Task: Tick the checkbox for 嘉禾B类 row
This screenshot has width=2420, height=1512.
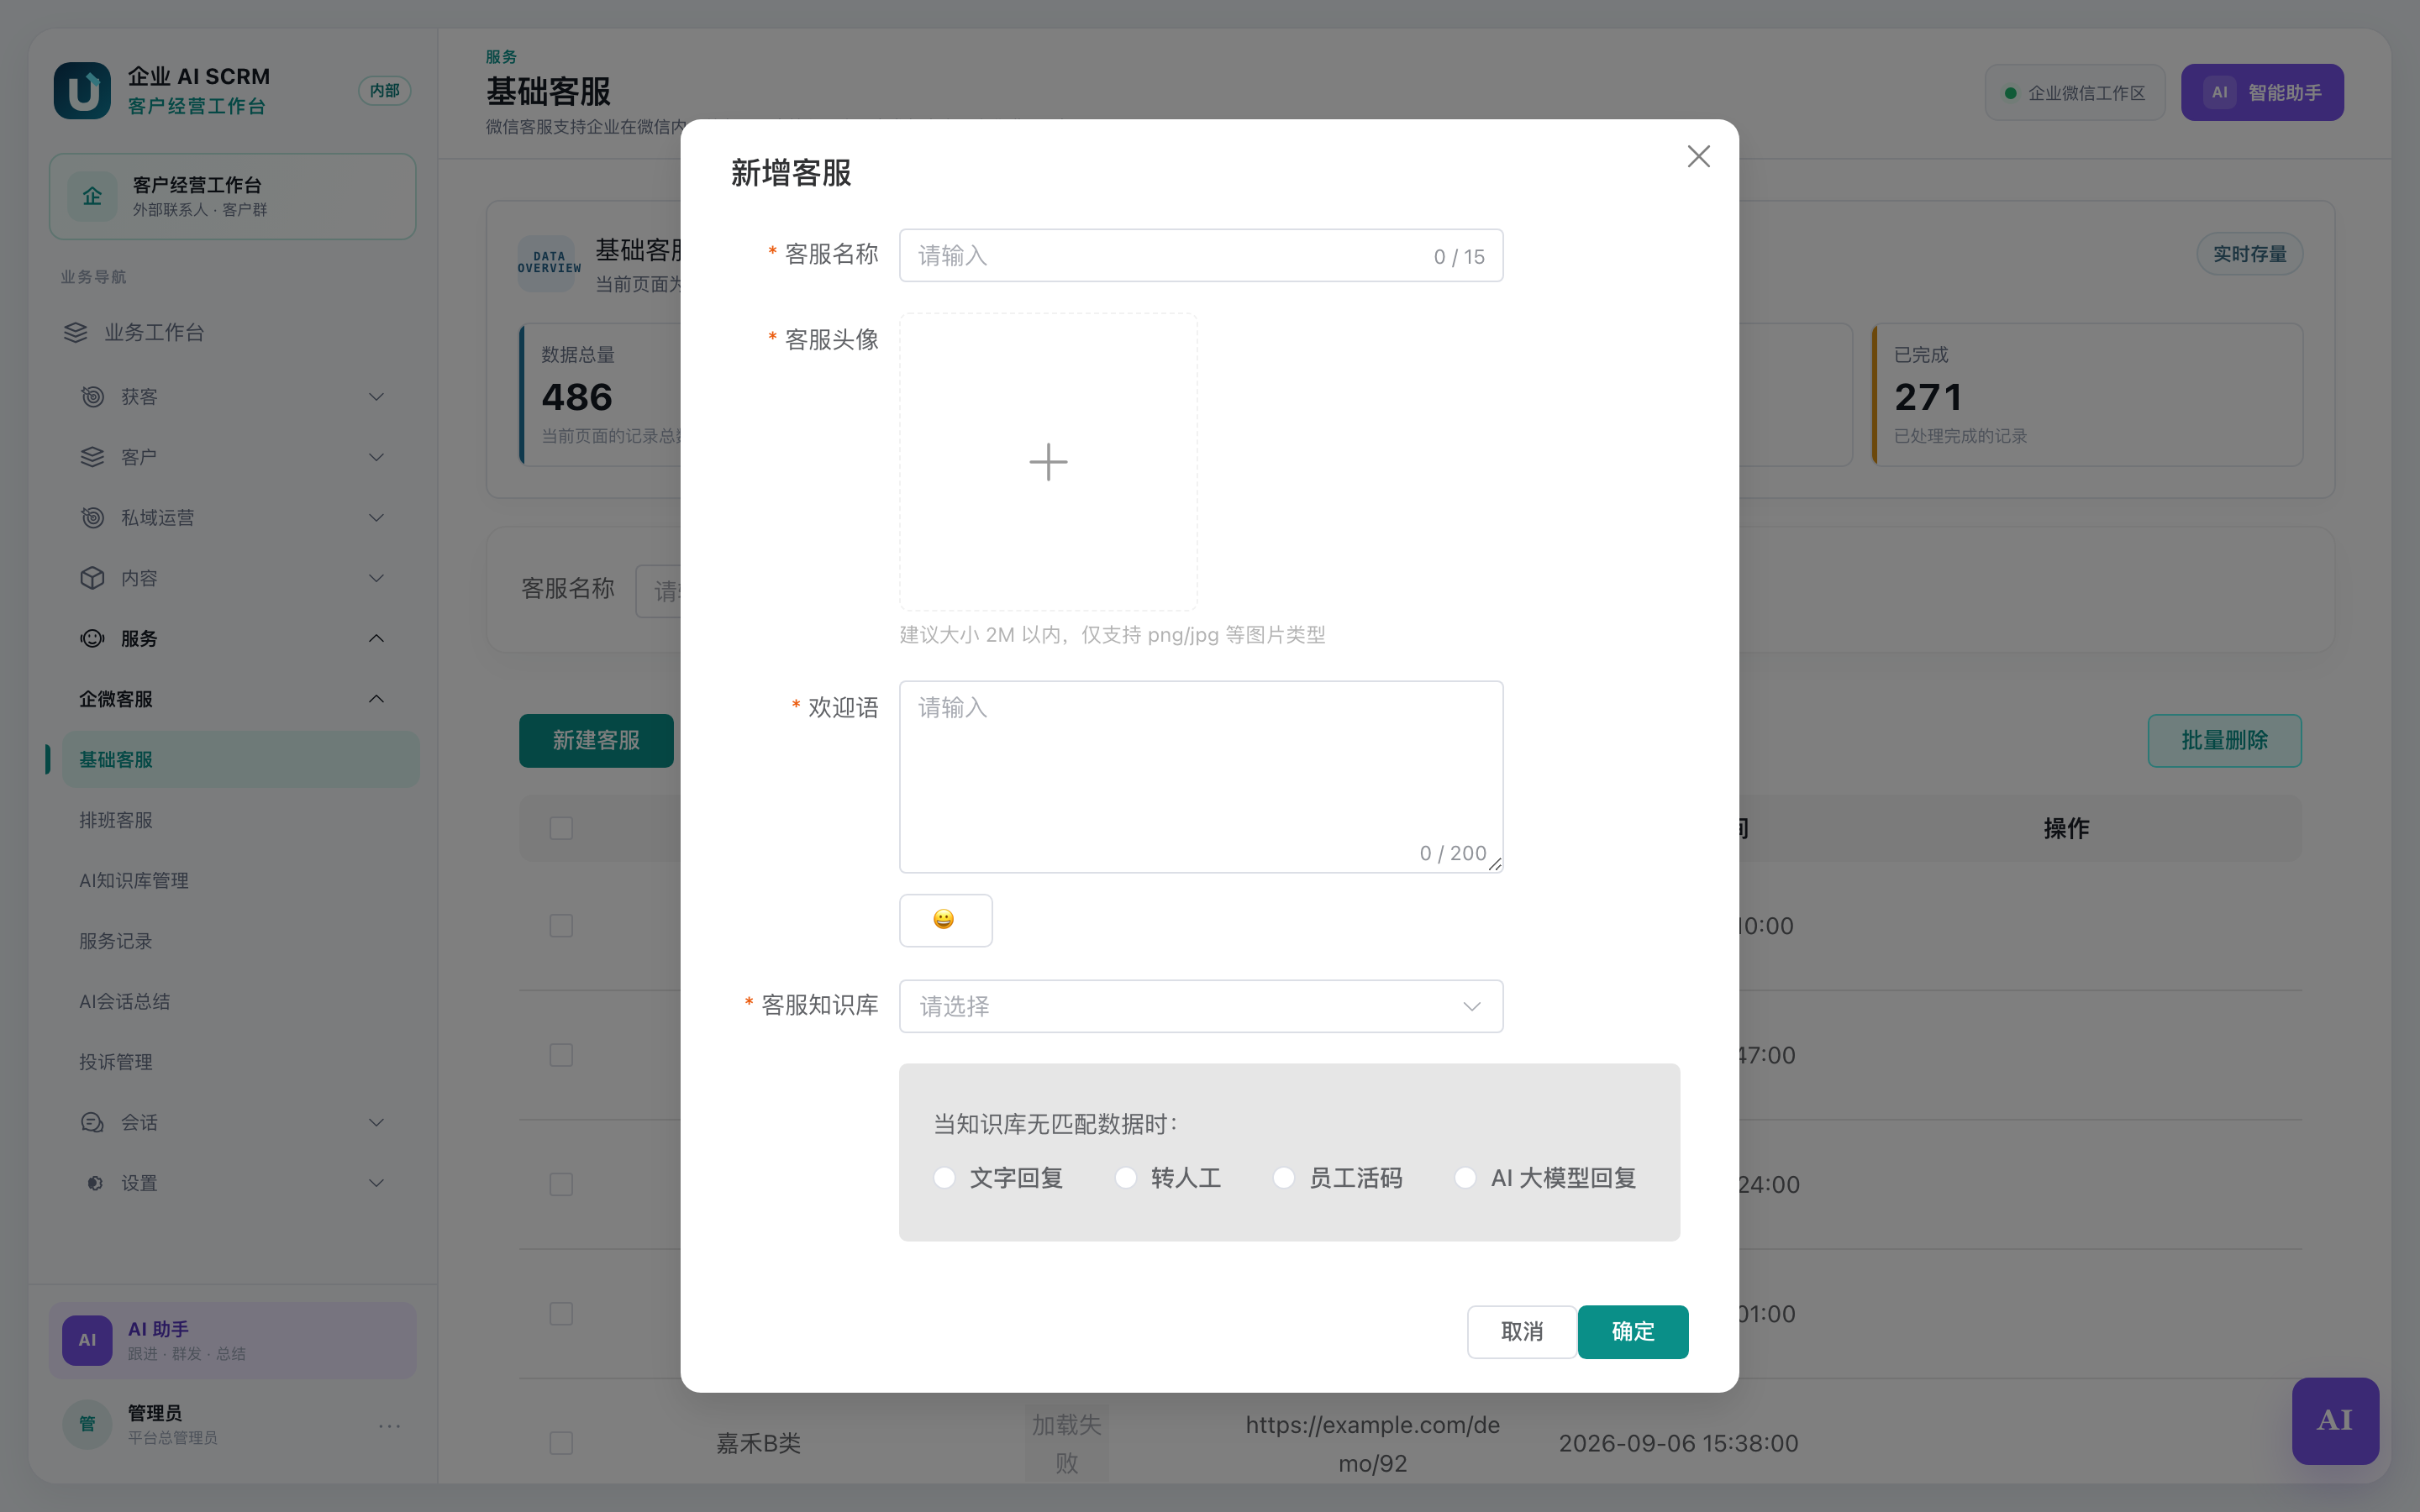Action: point(561,1443)
